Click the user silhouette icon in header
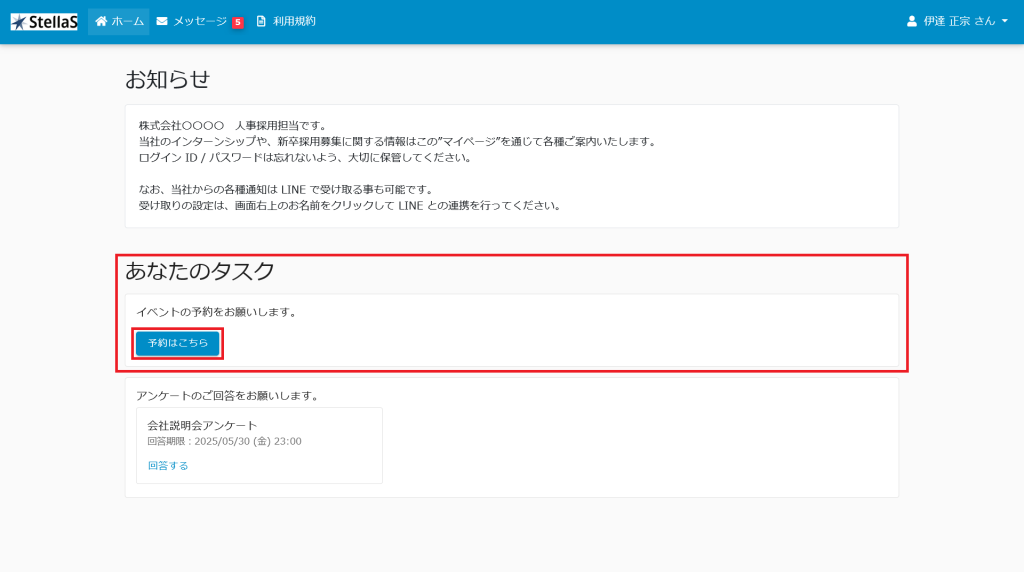The image size is (1024, 572). pos(911,21)
